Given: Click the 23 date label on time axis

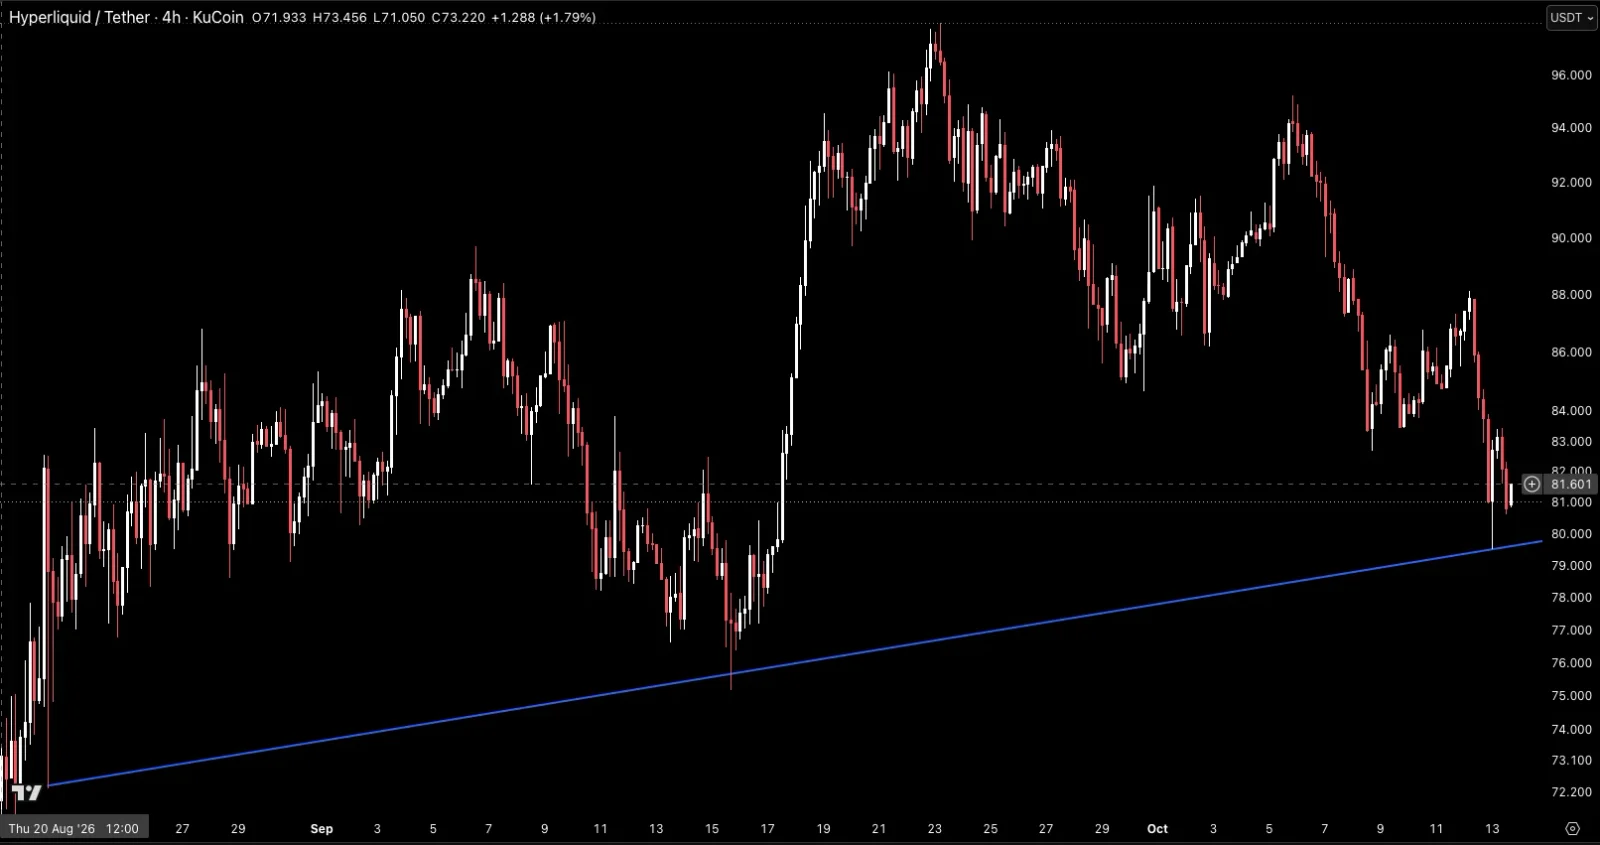Looking at the screenshot, I should [934, 828].
